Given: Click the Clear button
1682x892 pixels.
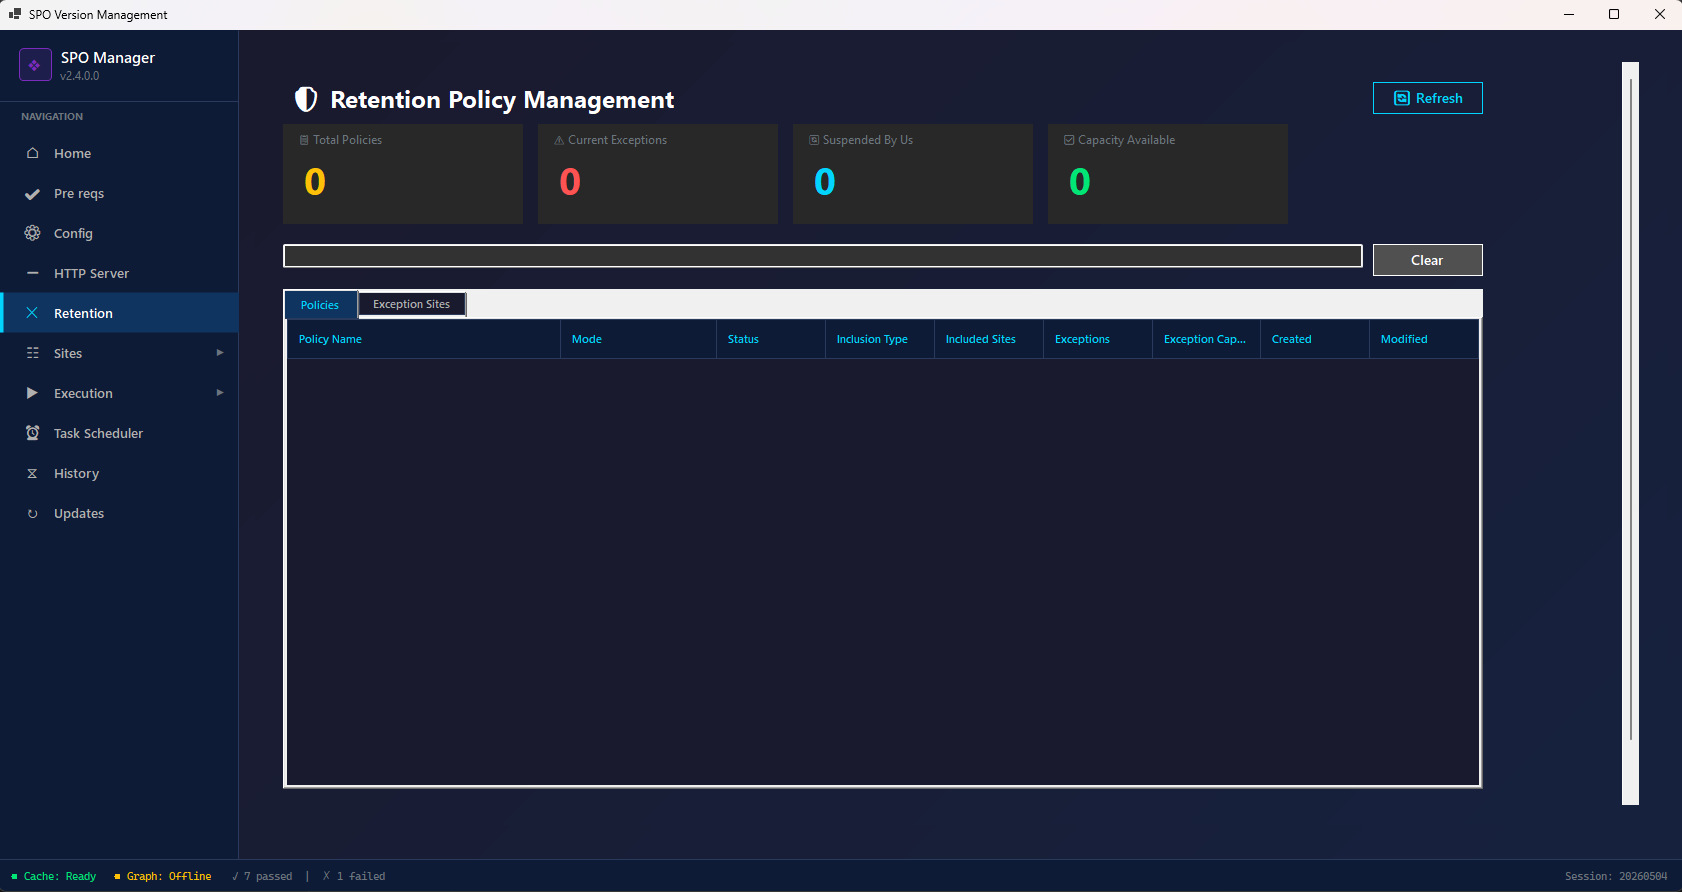Looking at the screenshot, I should 1427,260.
